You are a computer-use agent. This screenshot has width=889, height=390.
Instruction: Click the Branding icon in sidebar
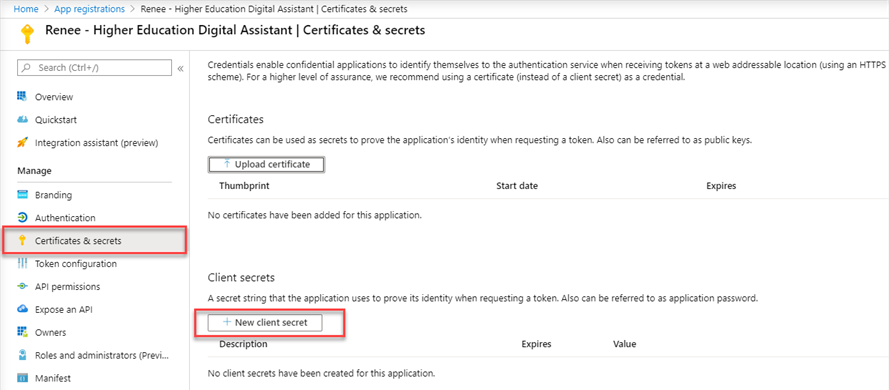pyautogui.click(x=22, y=195)
